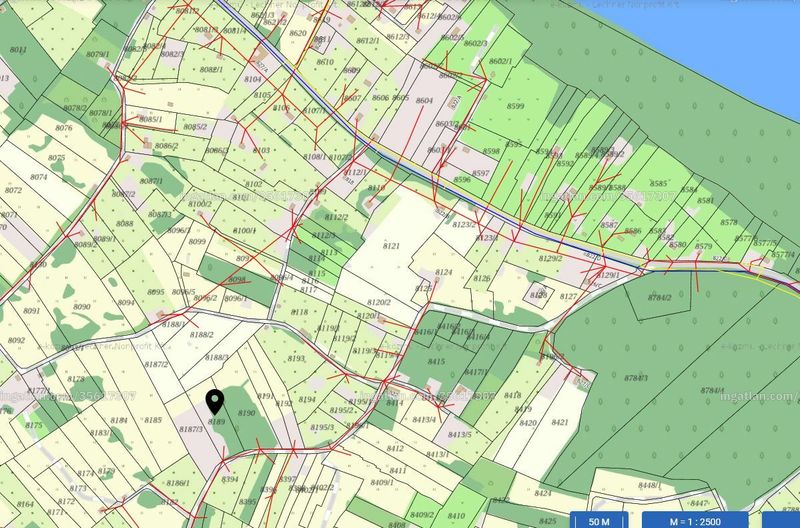Click parcel label 8784/2
Image resolution: width=800 pixels, height=528 pixels.
click(660, 297)
